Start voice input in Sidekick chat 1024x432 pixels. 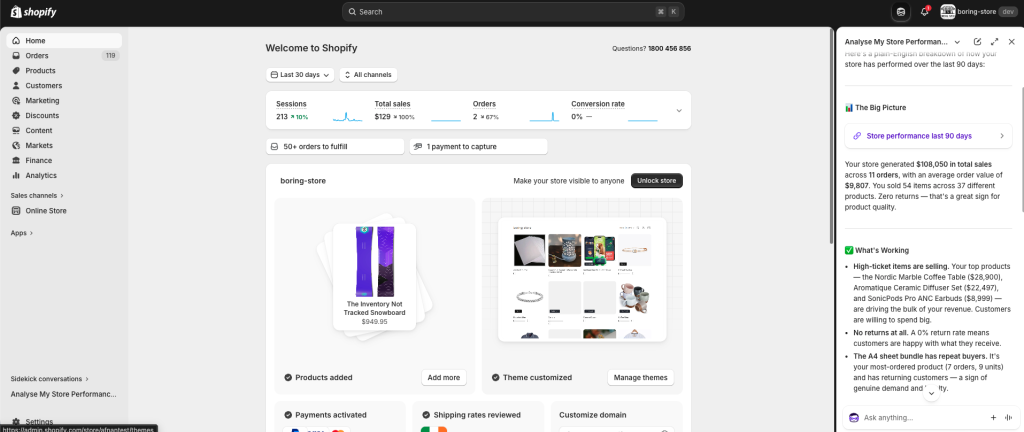1008,417
